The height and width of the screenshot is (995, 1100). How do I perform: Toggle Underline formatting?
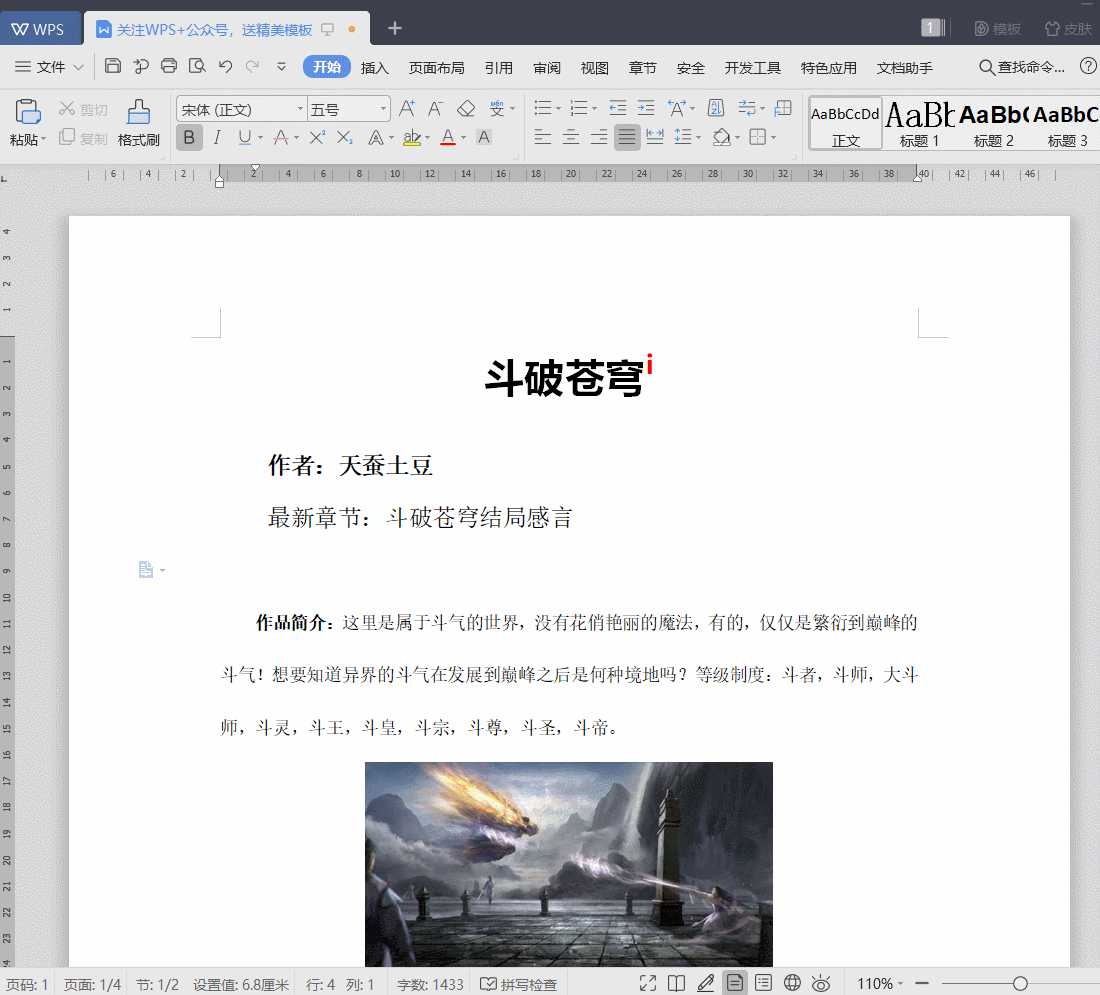(x=244, y=138)
